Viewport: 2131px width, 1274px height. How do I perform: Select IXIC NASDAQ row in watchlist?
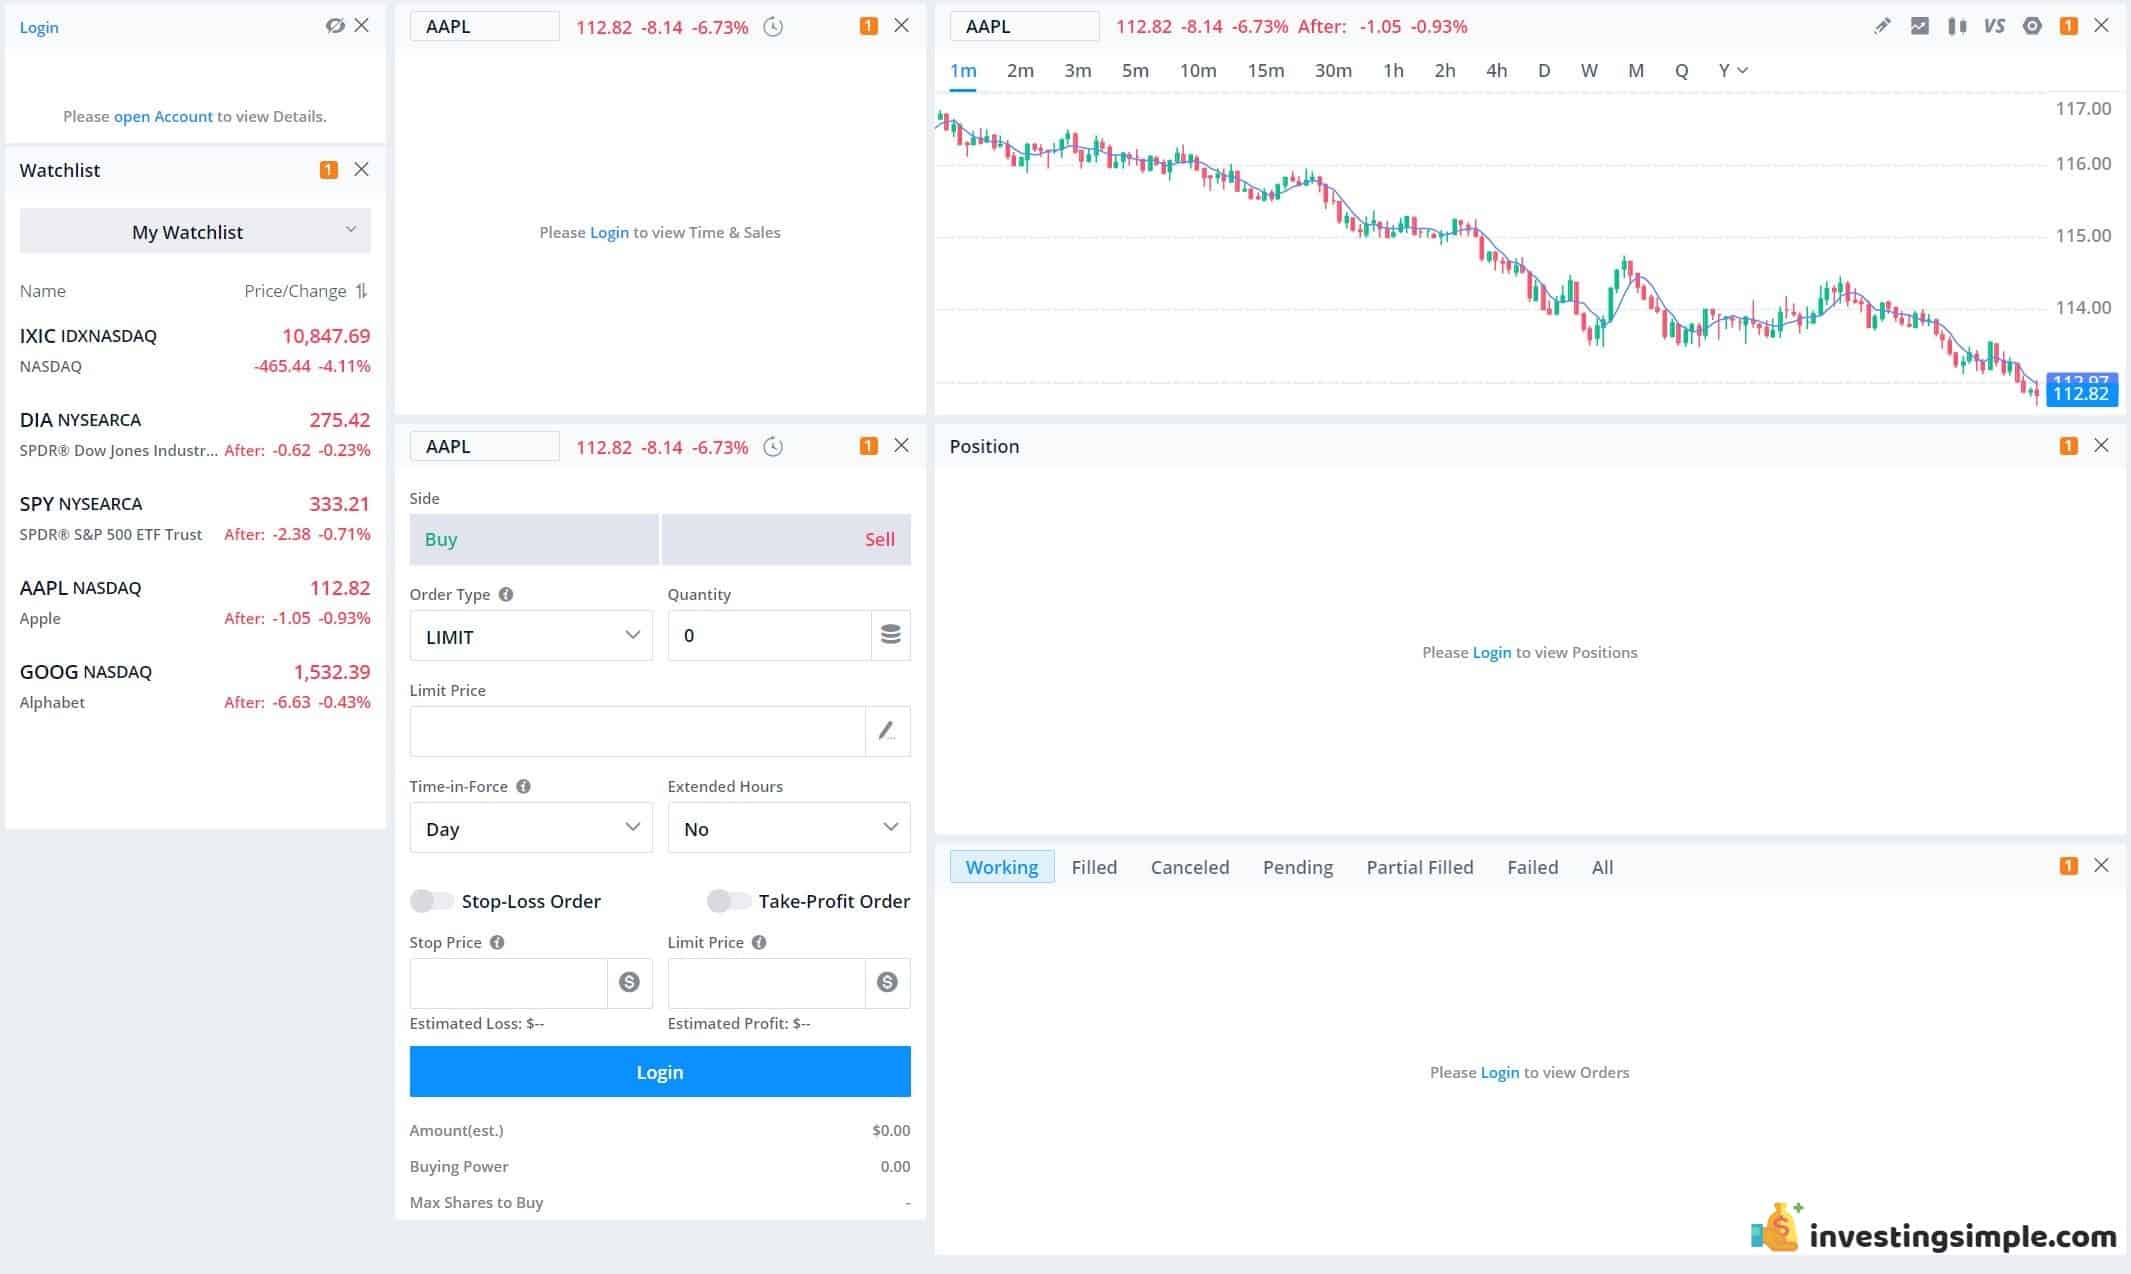tap(195, 350)
